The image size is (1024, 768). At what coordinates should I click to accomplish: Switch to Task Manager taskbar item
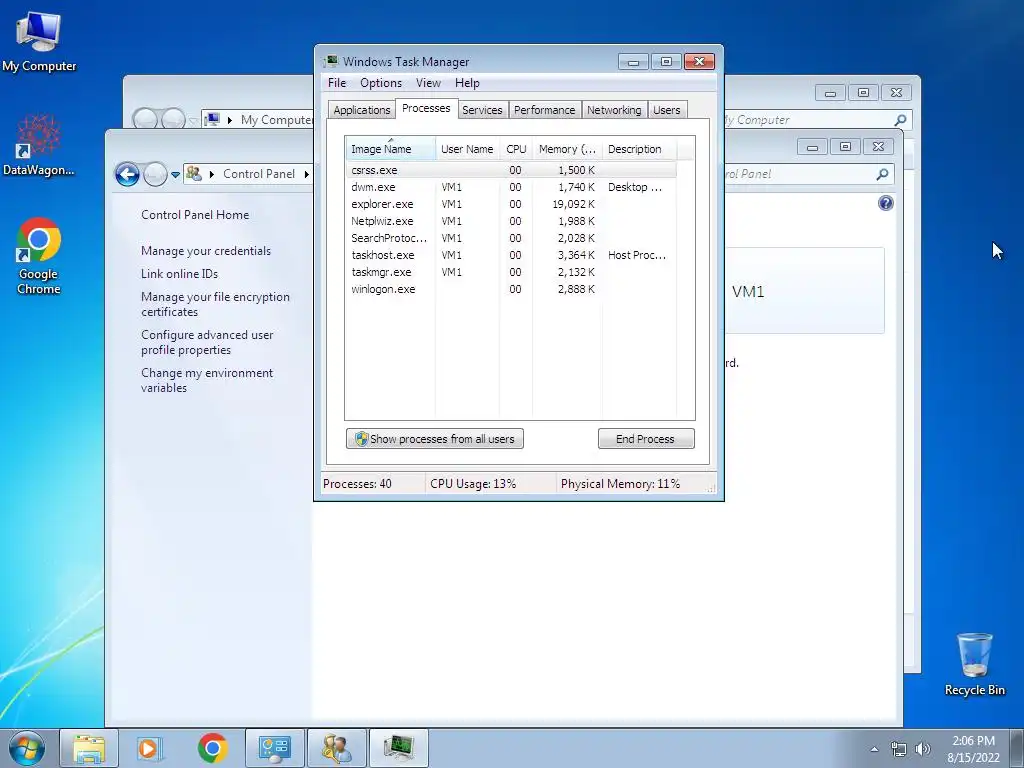tap(398, 748)
